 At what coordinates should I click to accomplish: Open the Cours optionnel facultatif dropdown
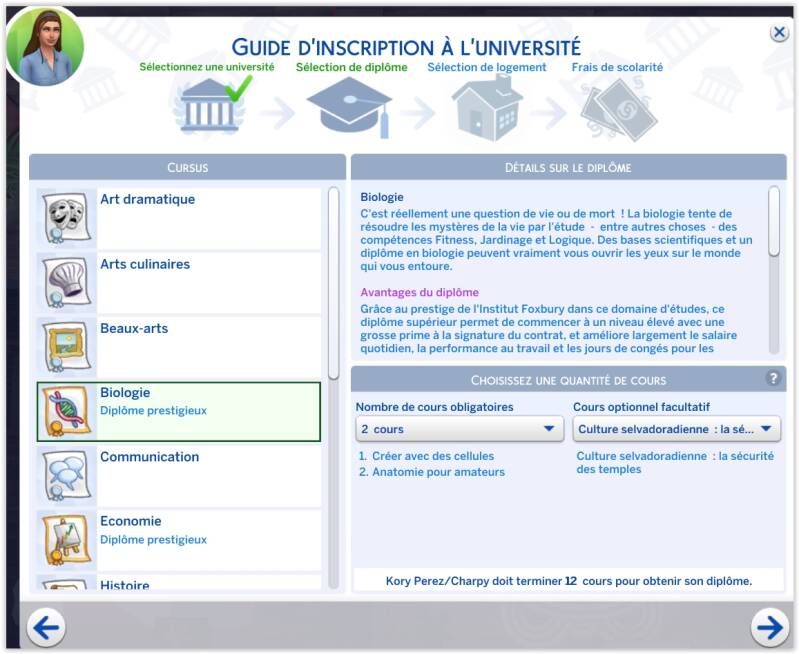click(677, 429)
